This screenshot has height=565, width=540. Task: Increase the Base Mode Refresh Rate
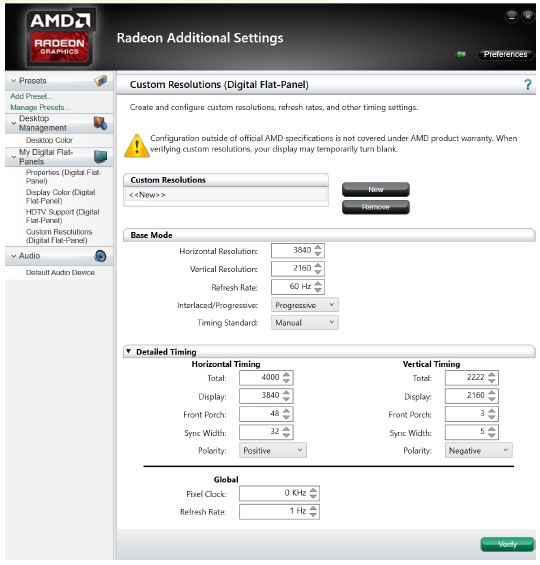pos(318,284)
